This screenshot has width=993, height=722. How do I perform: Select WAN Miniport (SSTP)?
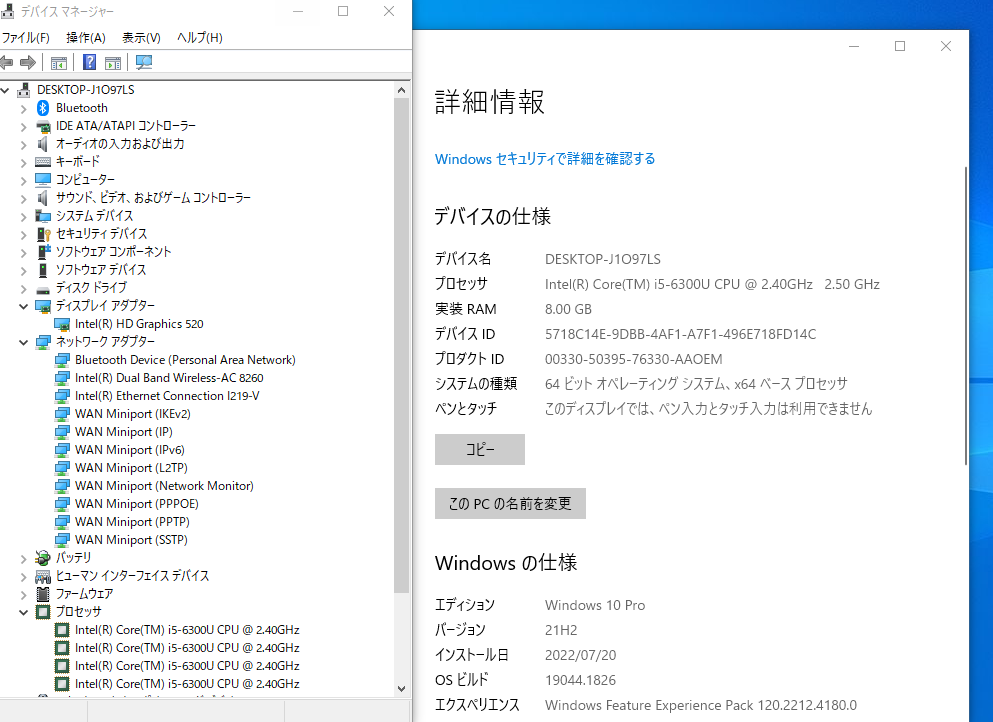131,540
